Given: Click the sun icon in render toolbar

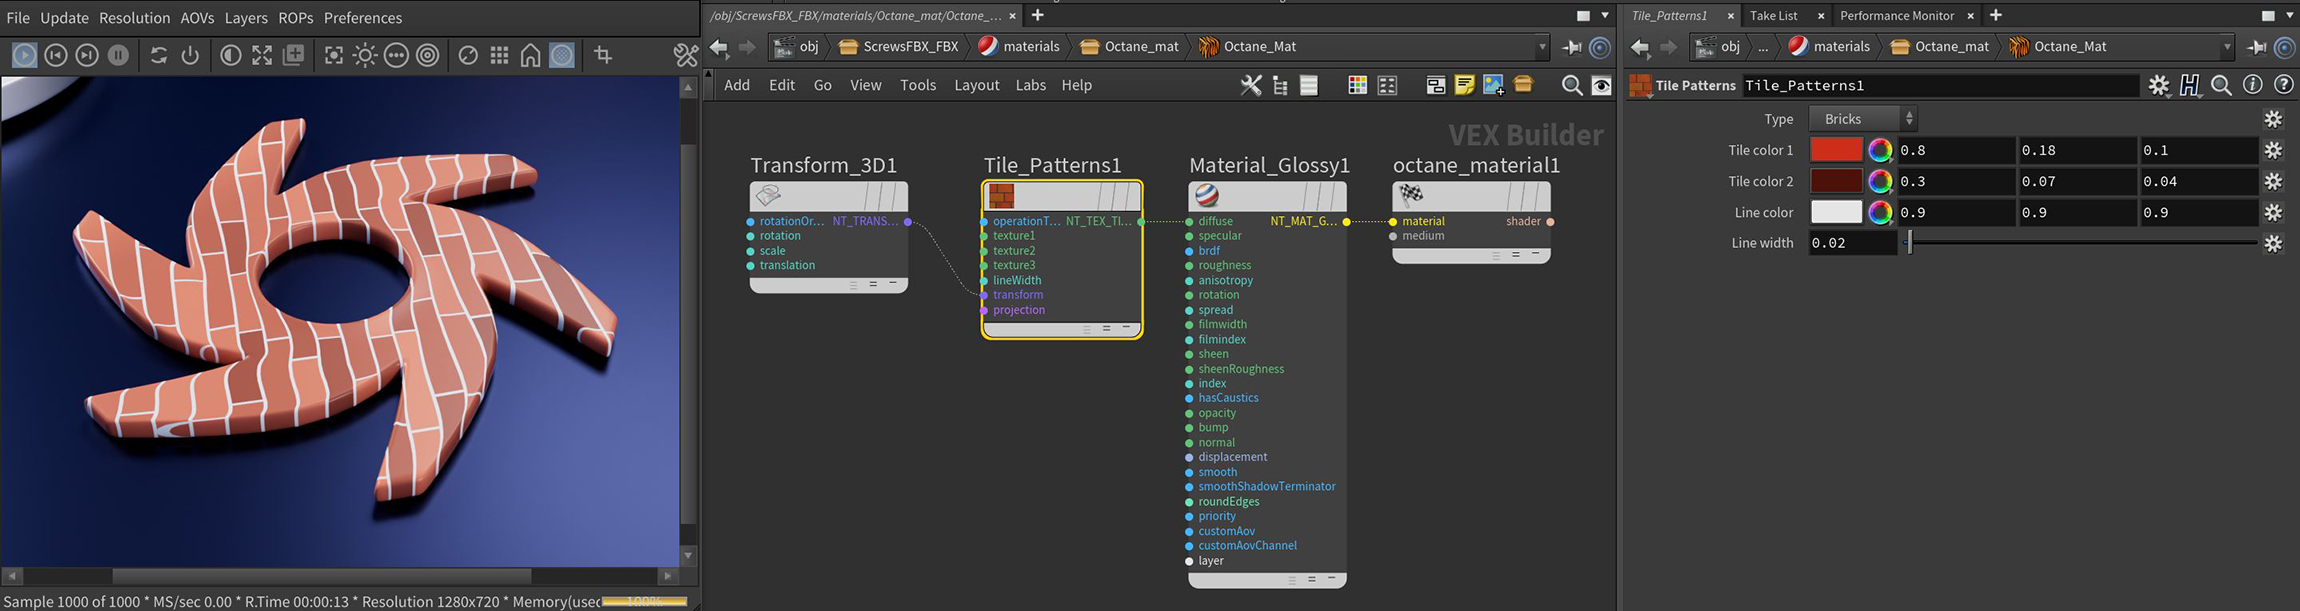Looking at the screenshot, I should pyautogui.click(x=365, y=56).
